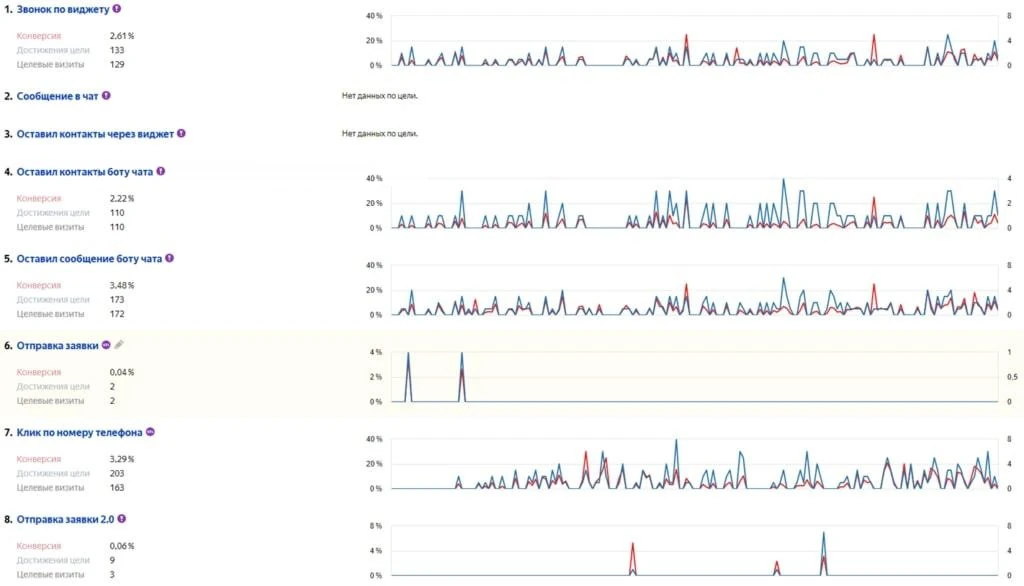Image resolution: width=1024 pixels, height=586 pixels.
Task: Open the goal 'Оставил контакты боту чата'
Action: [85, 172]
